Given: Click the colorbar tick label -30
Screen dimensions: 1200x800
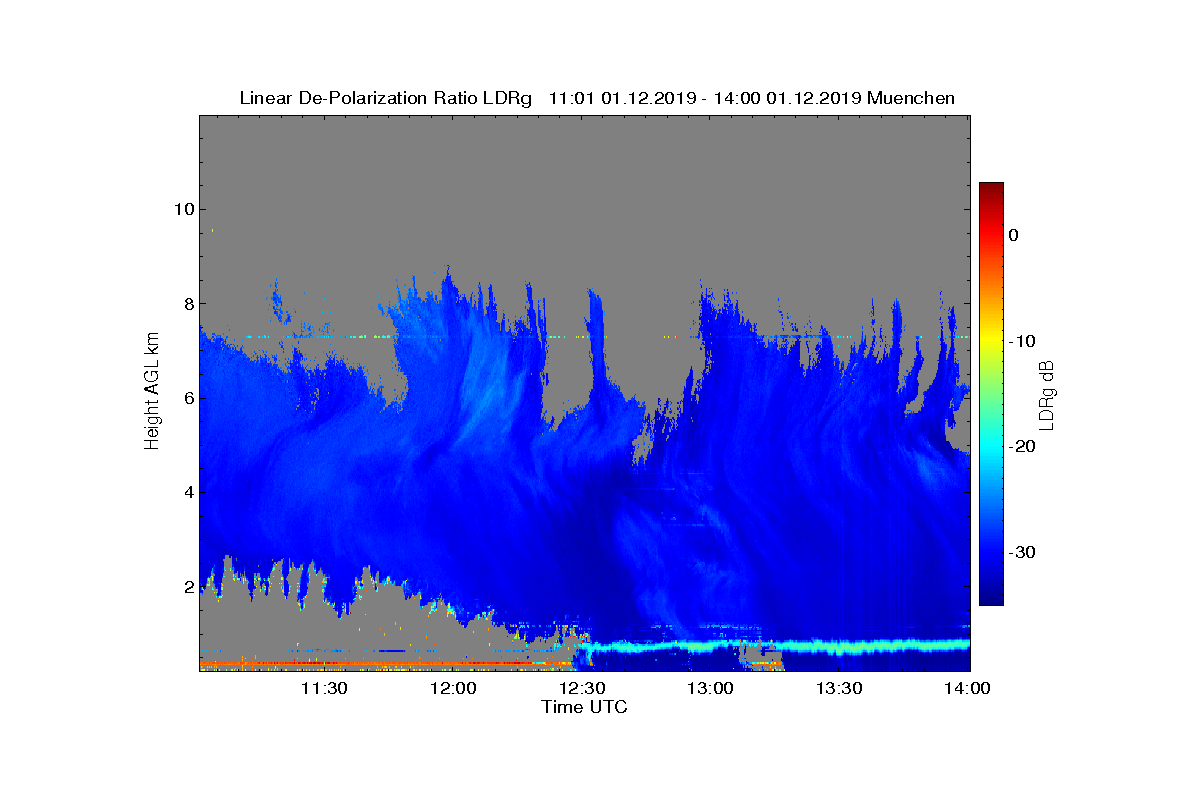Looking at the screenshot, I should (1020, 553).
